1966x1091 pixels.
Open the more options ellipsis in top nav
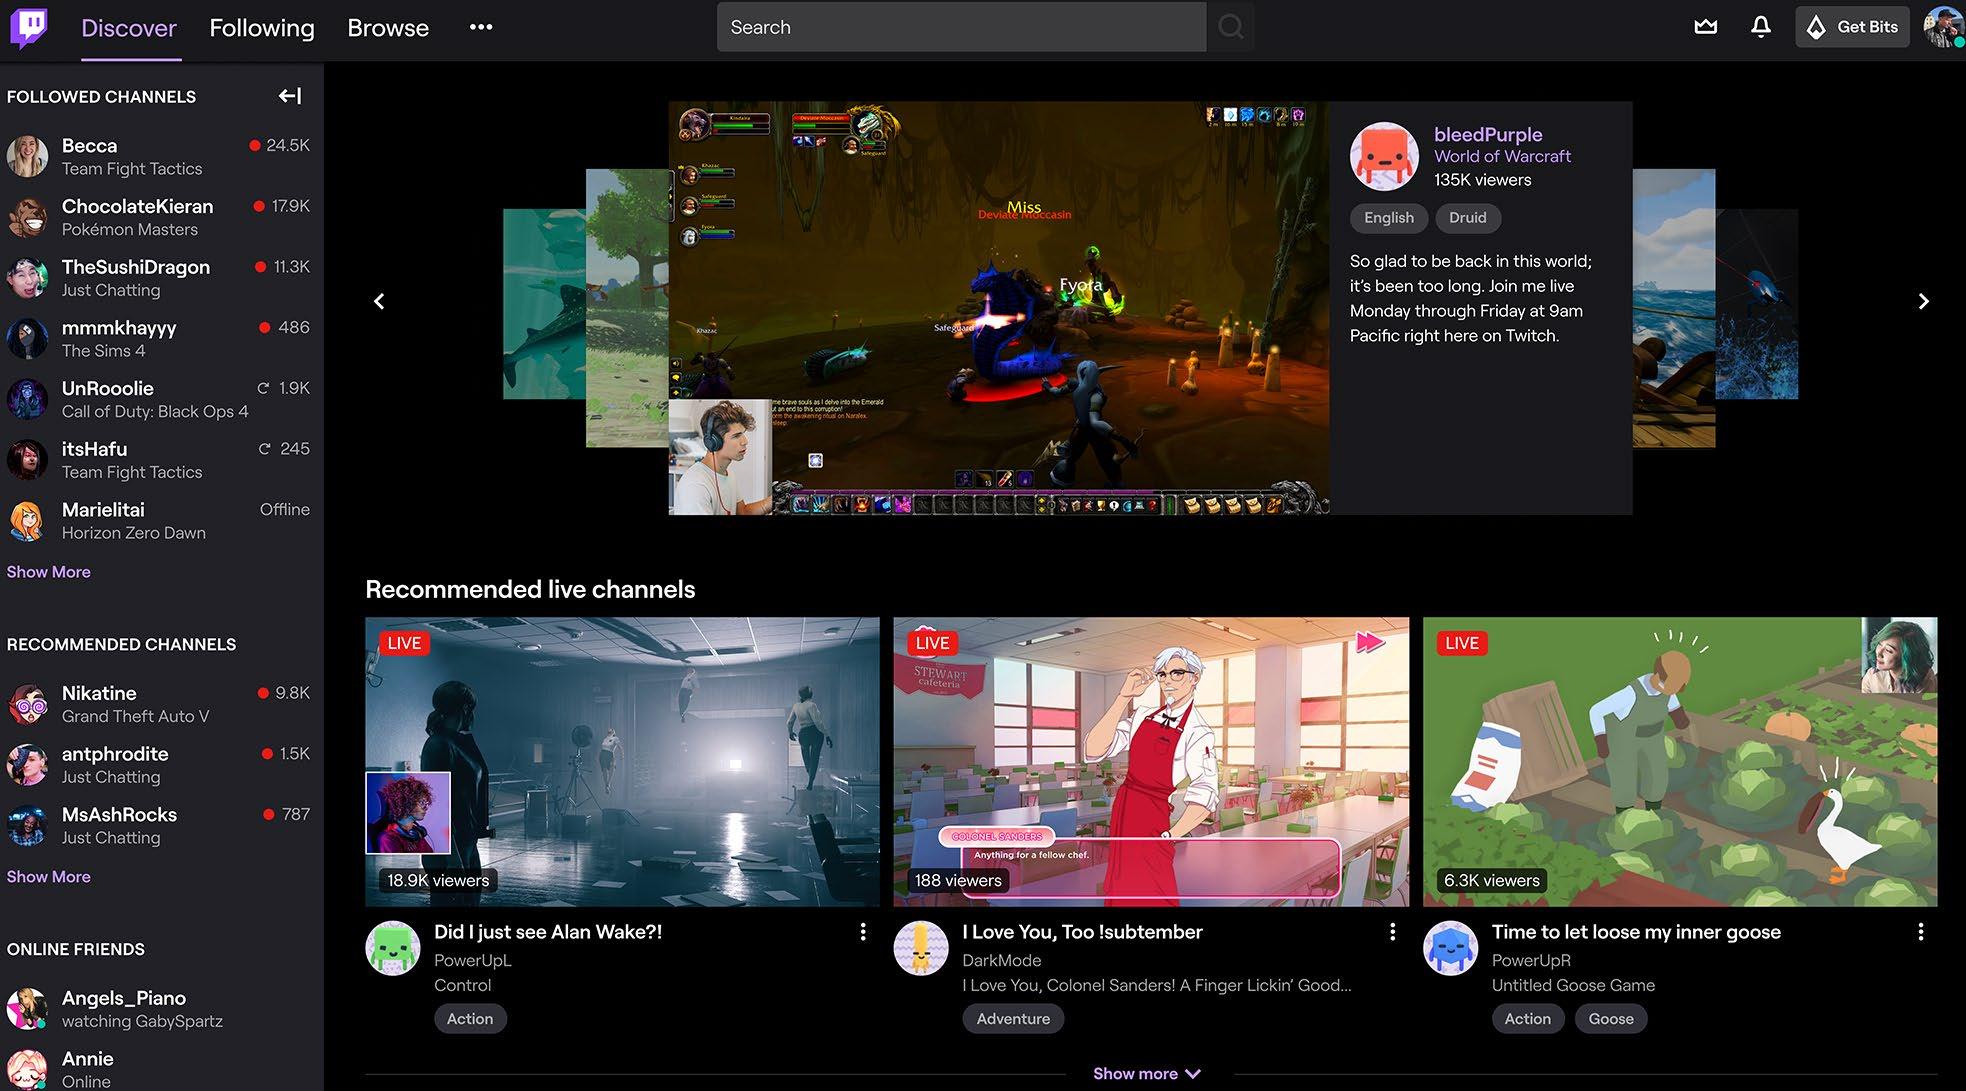(x=481, y=27)
